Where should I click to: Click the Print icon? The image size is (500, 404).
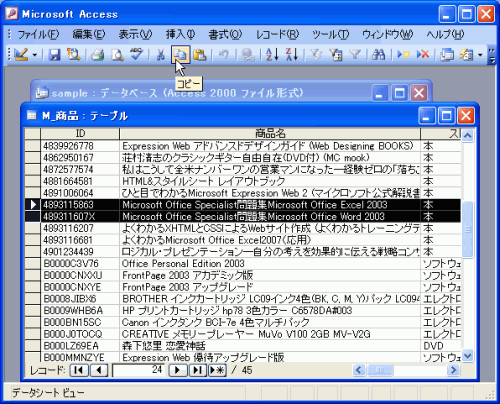(x=98, y=54)
